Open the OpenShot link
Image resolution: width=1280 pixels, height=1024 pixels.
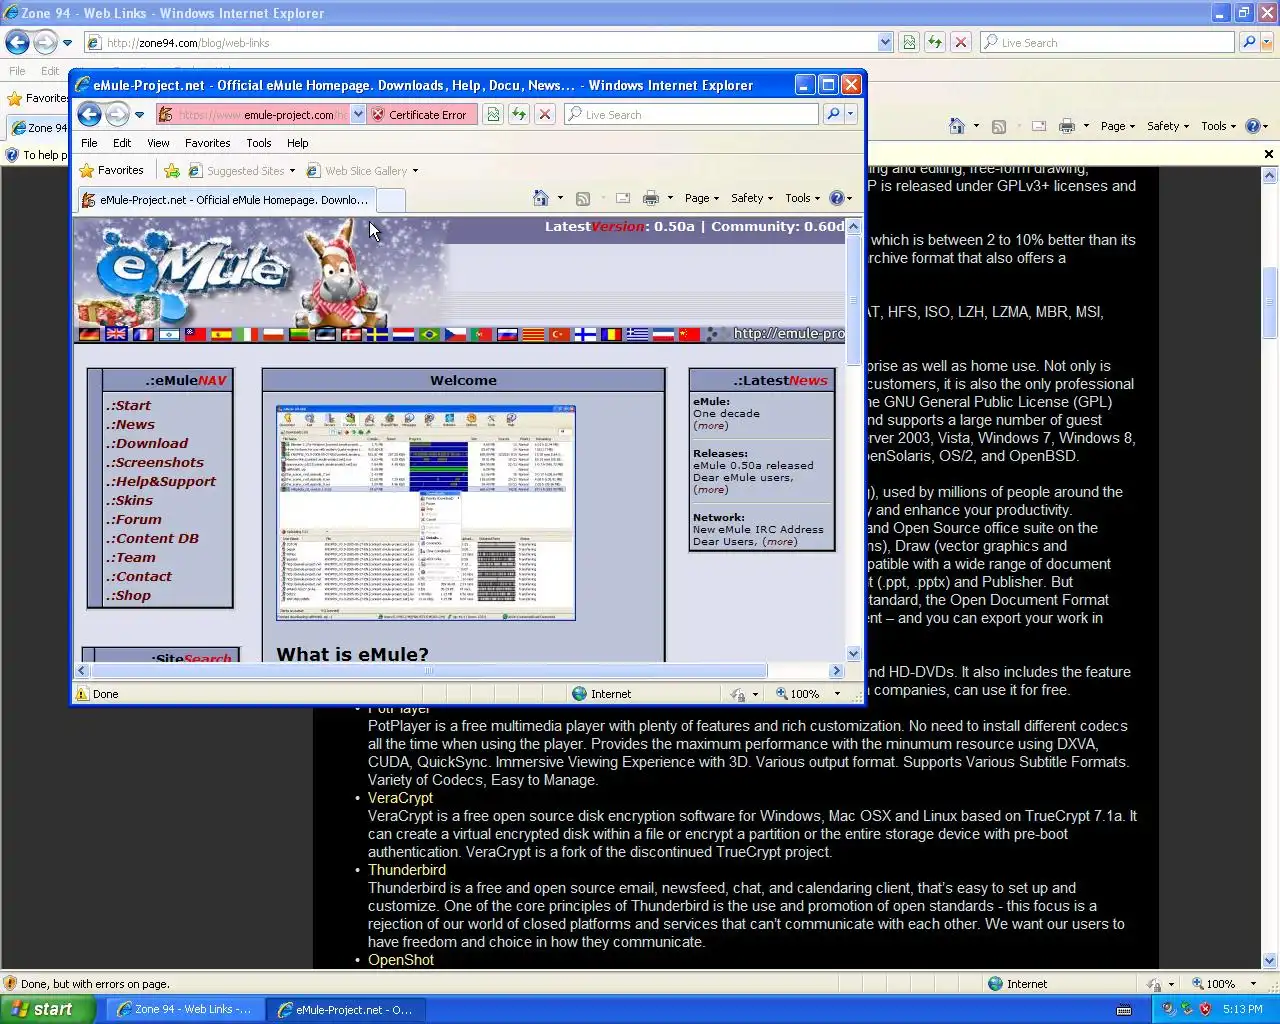tap(401, 960)
